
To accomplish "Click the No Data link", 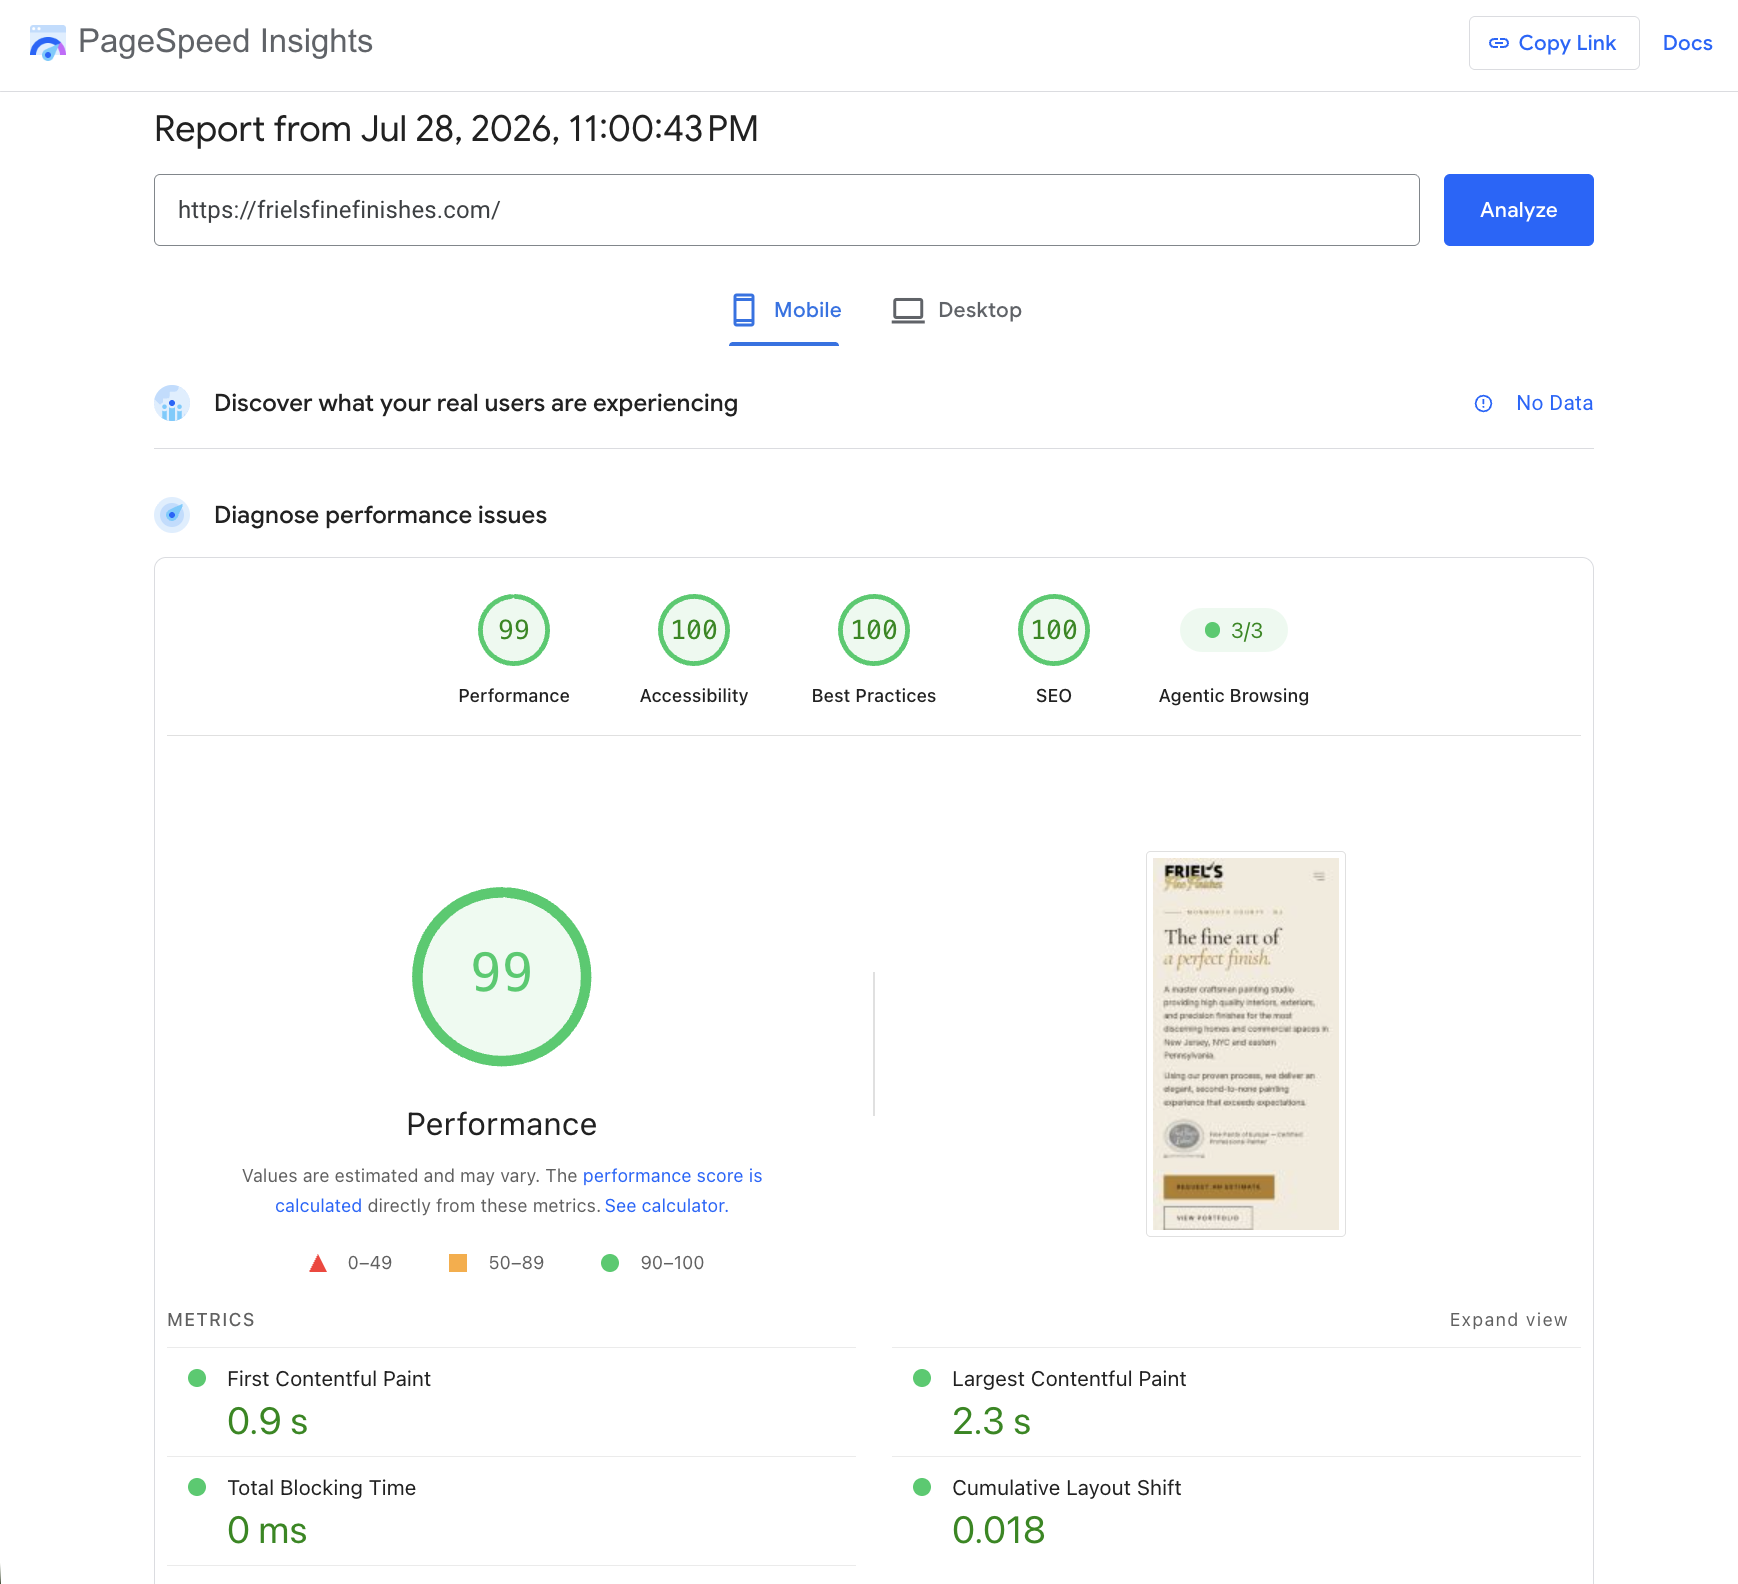I will (x=1554, y=403).
